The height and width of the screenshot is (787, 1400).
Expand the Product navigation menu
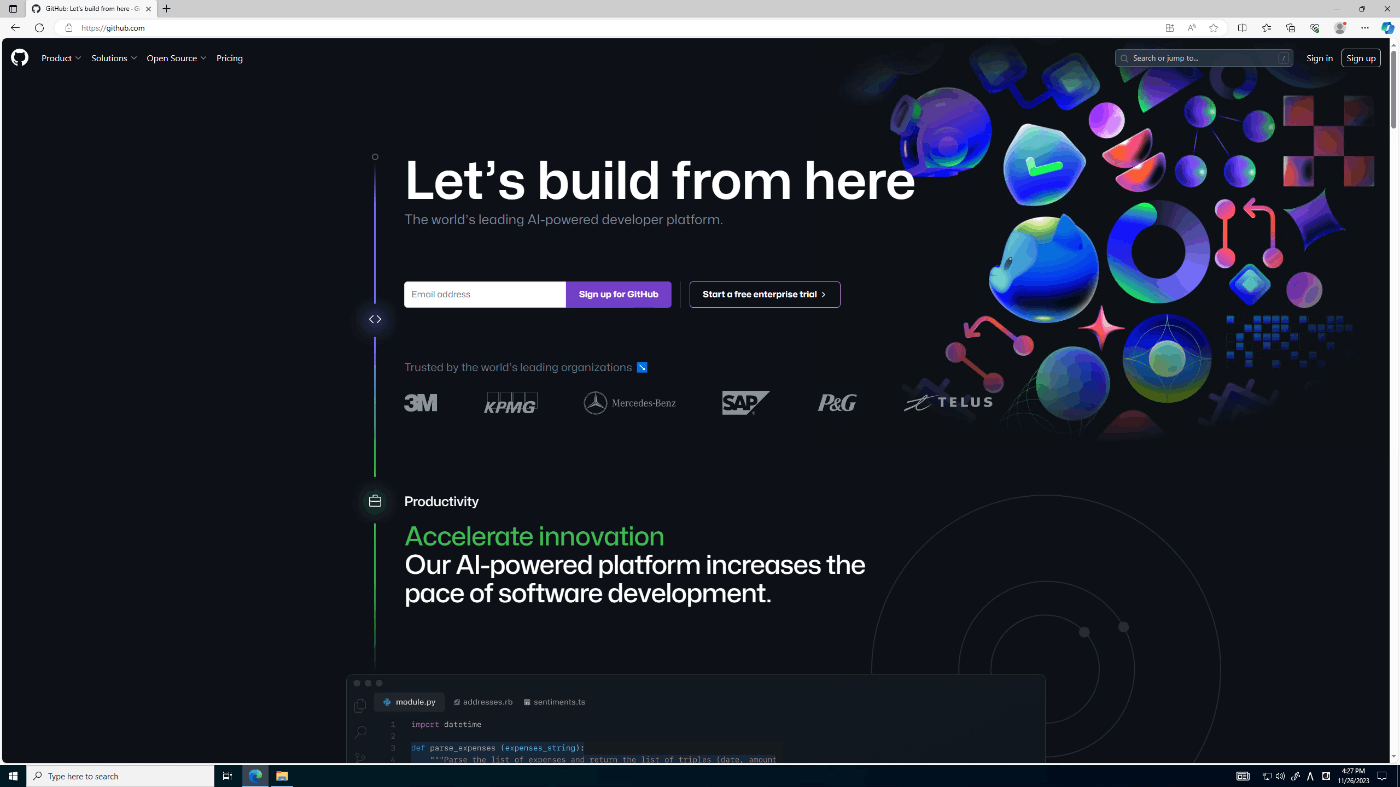tap(61, 58)
